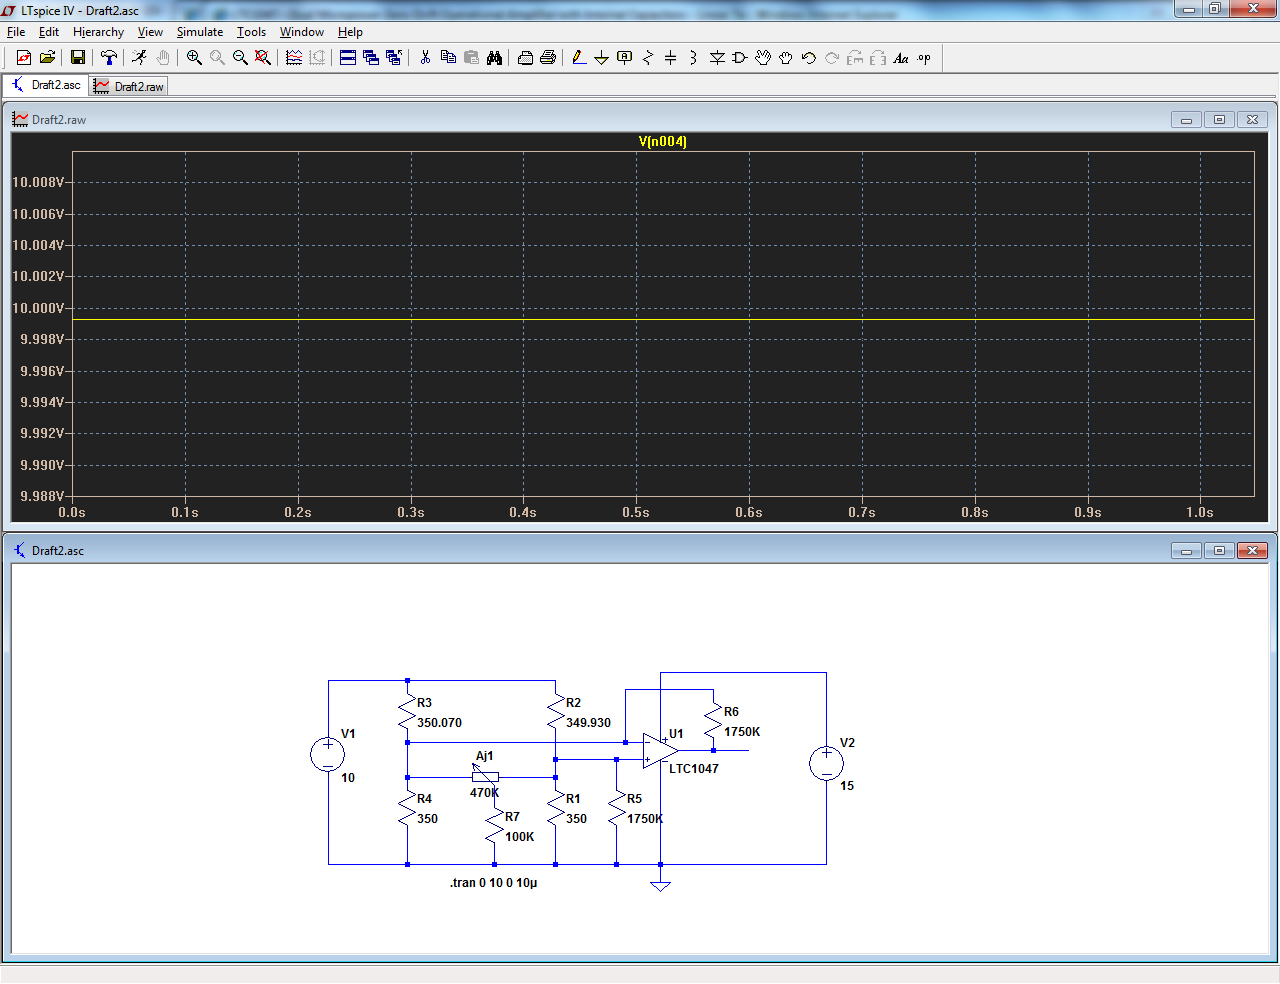
Task: Switch to the Draft2.asc tab
Action: (x=46, y=85)
